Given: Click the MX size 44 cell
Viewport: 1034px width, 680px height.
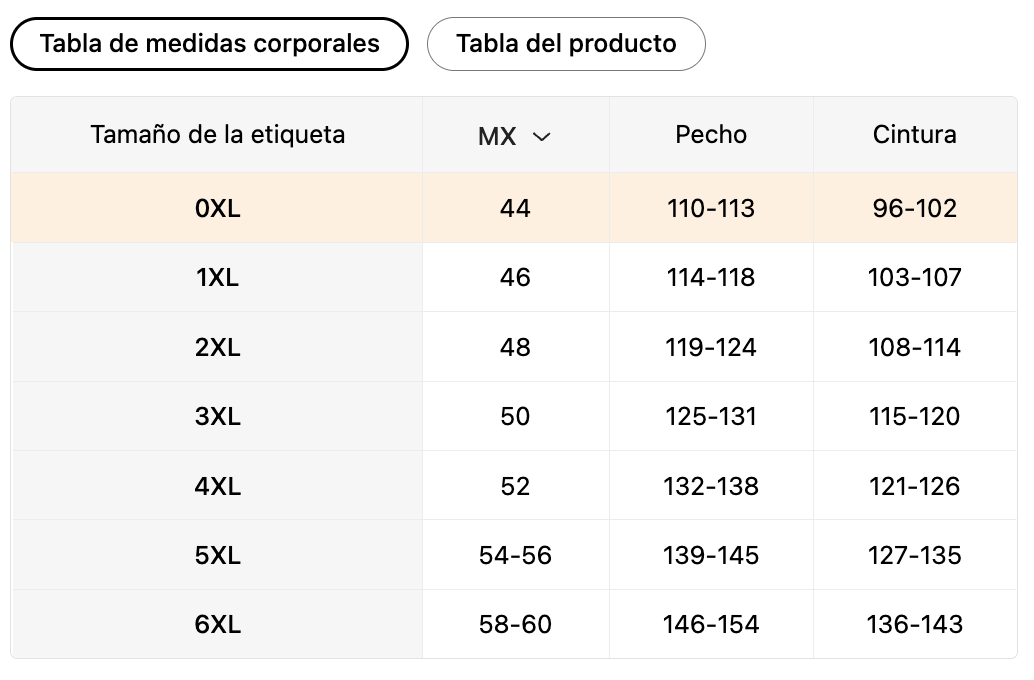Looking at the screenshot, I should pyautogui.click(x=515, y=208).
